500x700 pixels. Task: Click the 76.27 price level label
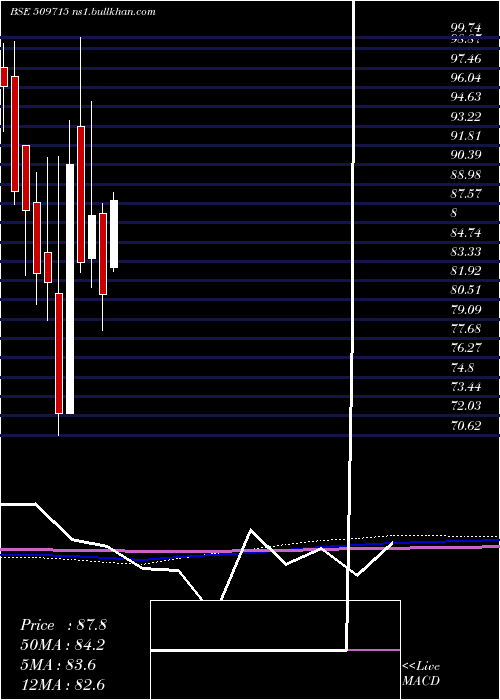point(466,348)
